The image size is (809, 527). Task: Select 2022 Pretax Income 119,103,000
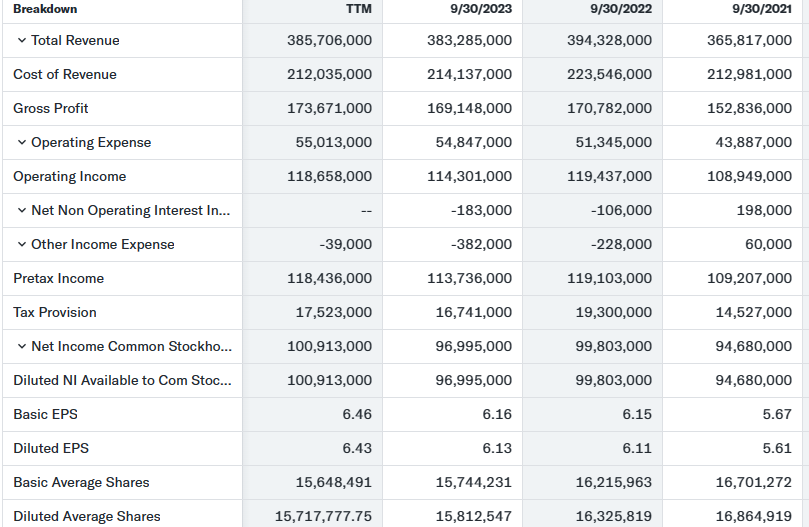[x=610, y=279]
